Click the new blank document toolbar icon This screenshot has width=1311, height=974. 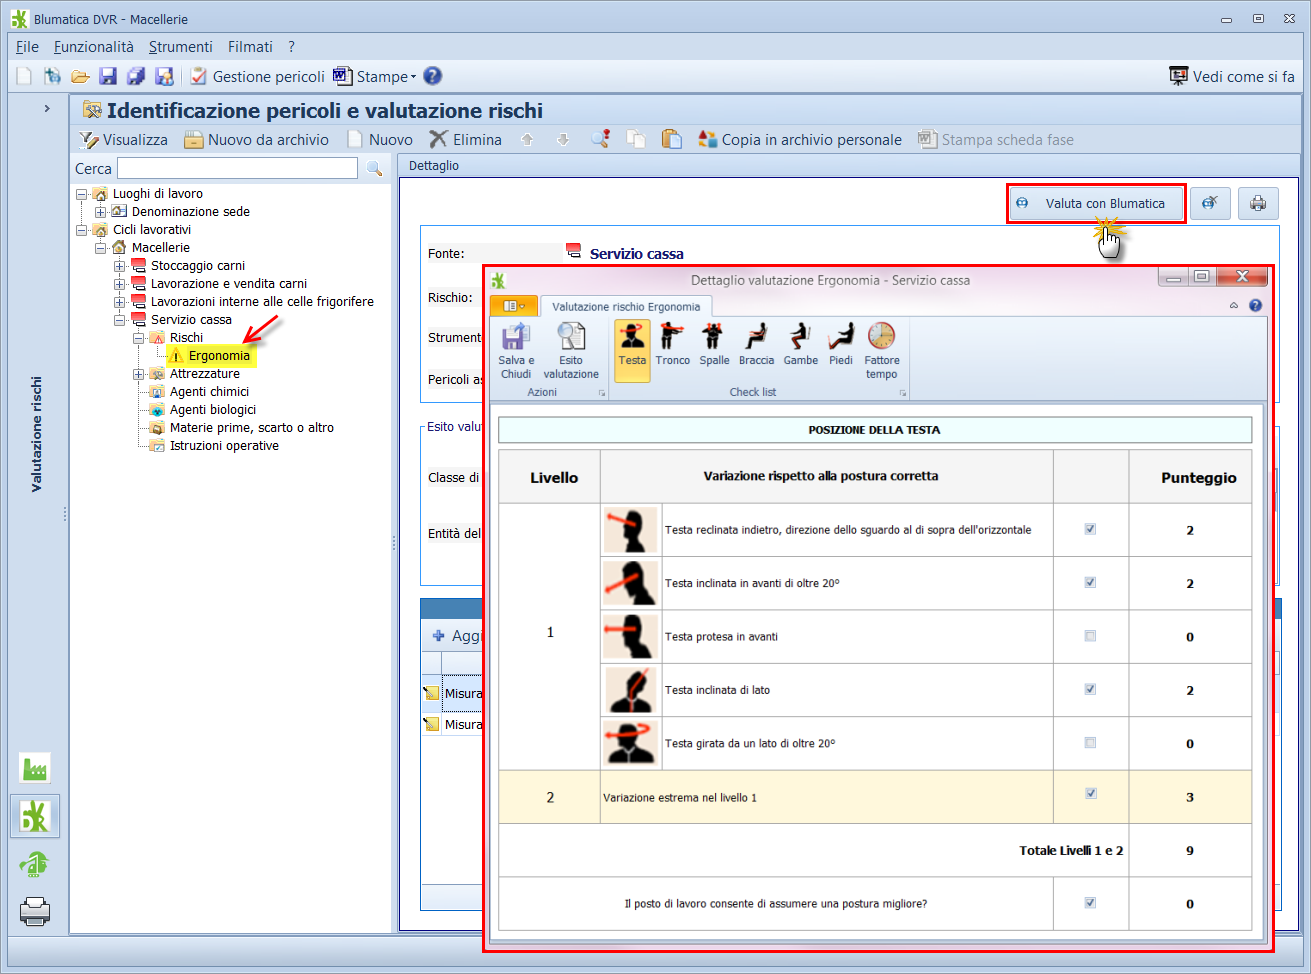pos(24,76)
